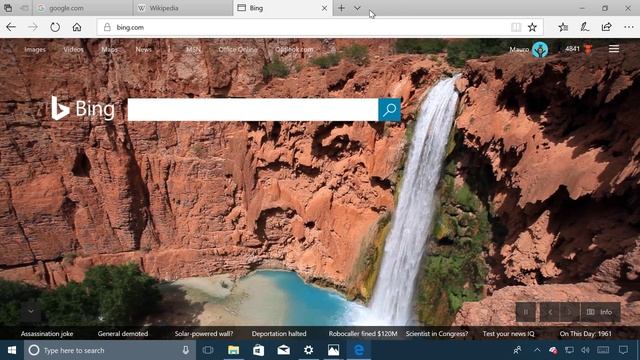The width and height of the screenshot is (640, 360).
Task: Close the Bing tab
Action: coord(324,8)
